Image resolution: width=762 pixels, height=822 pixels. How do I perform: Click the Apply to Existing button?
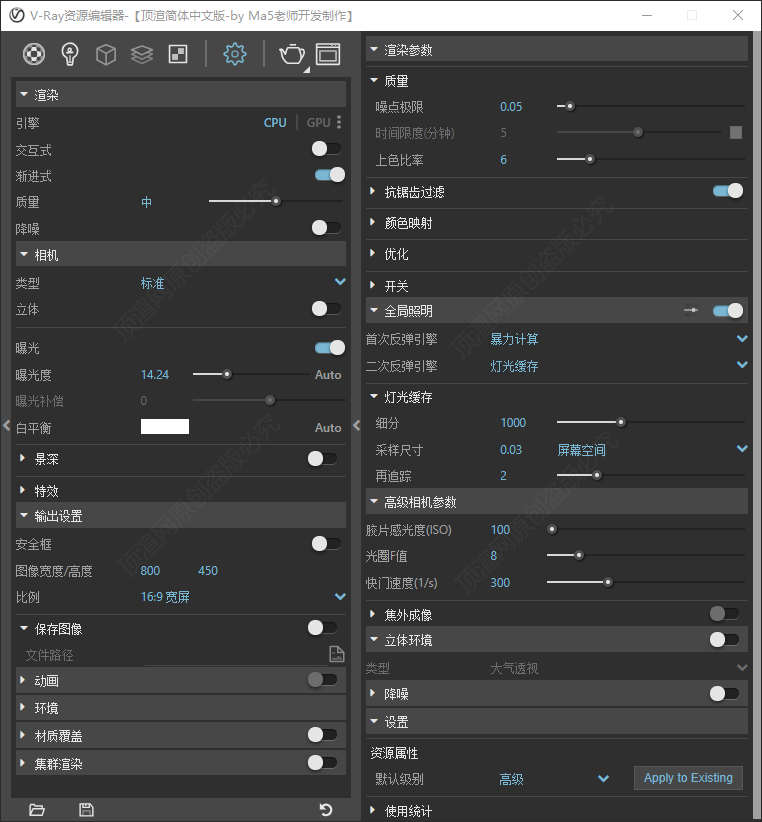688,778
